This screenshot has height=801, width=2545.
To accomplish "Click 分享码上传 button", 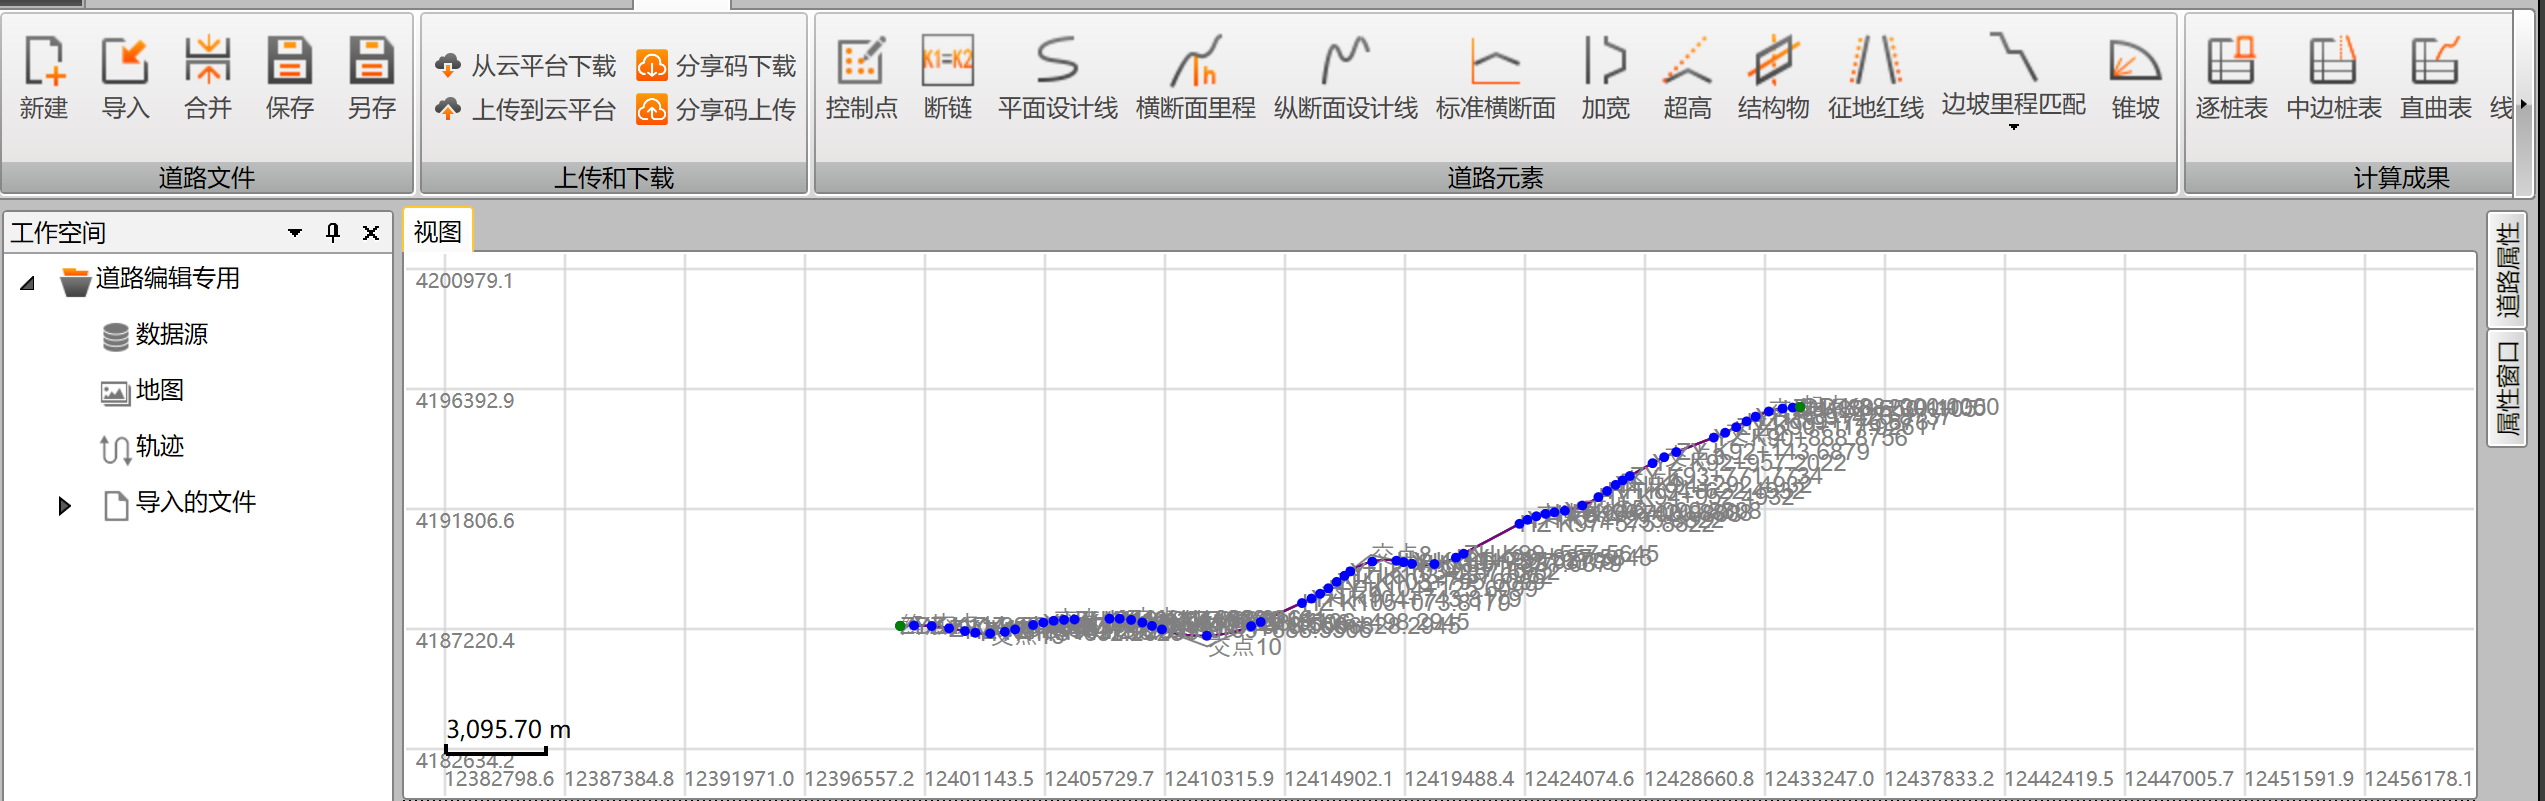I will pyautogui.click(x=717, y=110).
